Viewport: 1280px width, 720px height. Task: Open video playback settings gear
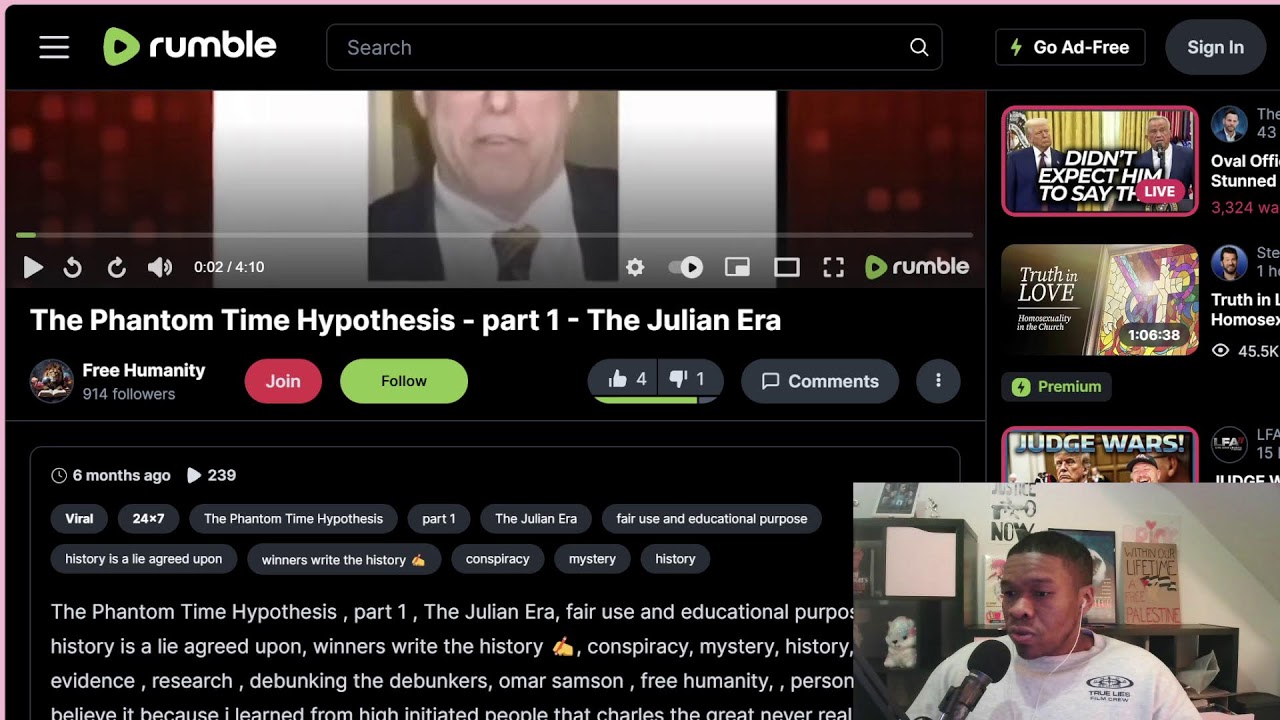pos(635,267)
